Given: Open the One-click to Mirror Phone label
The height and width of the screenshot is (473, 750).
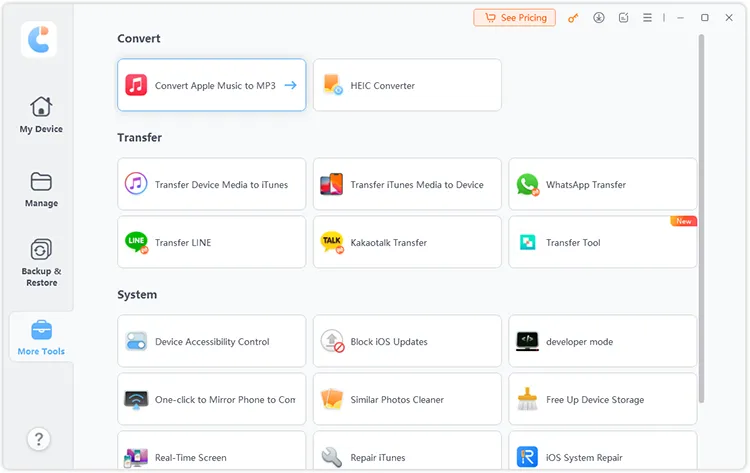Looking at the screenshot, I should [225, 399].
